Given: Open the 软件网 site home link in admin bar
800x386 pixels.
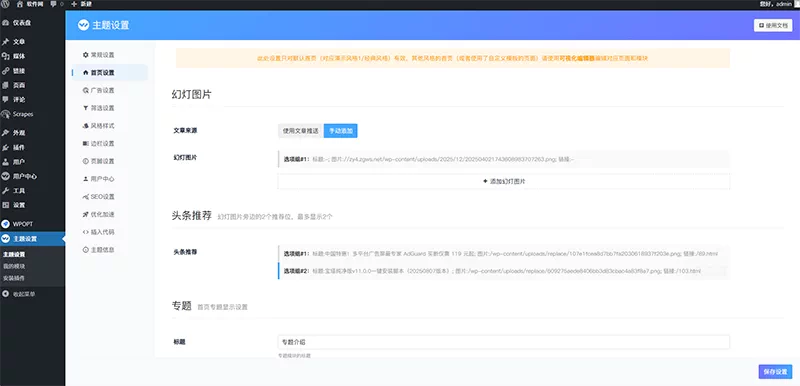Looking at the screenshot, I should pos(29,4).
